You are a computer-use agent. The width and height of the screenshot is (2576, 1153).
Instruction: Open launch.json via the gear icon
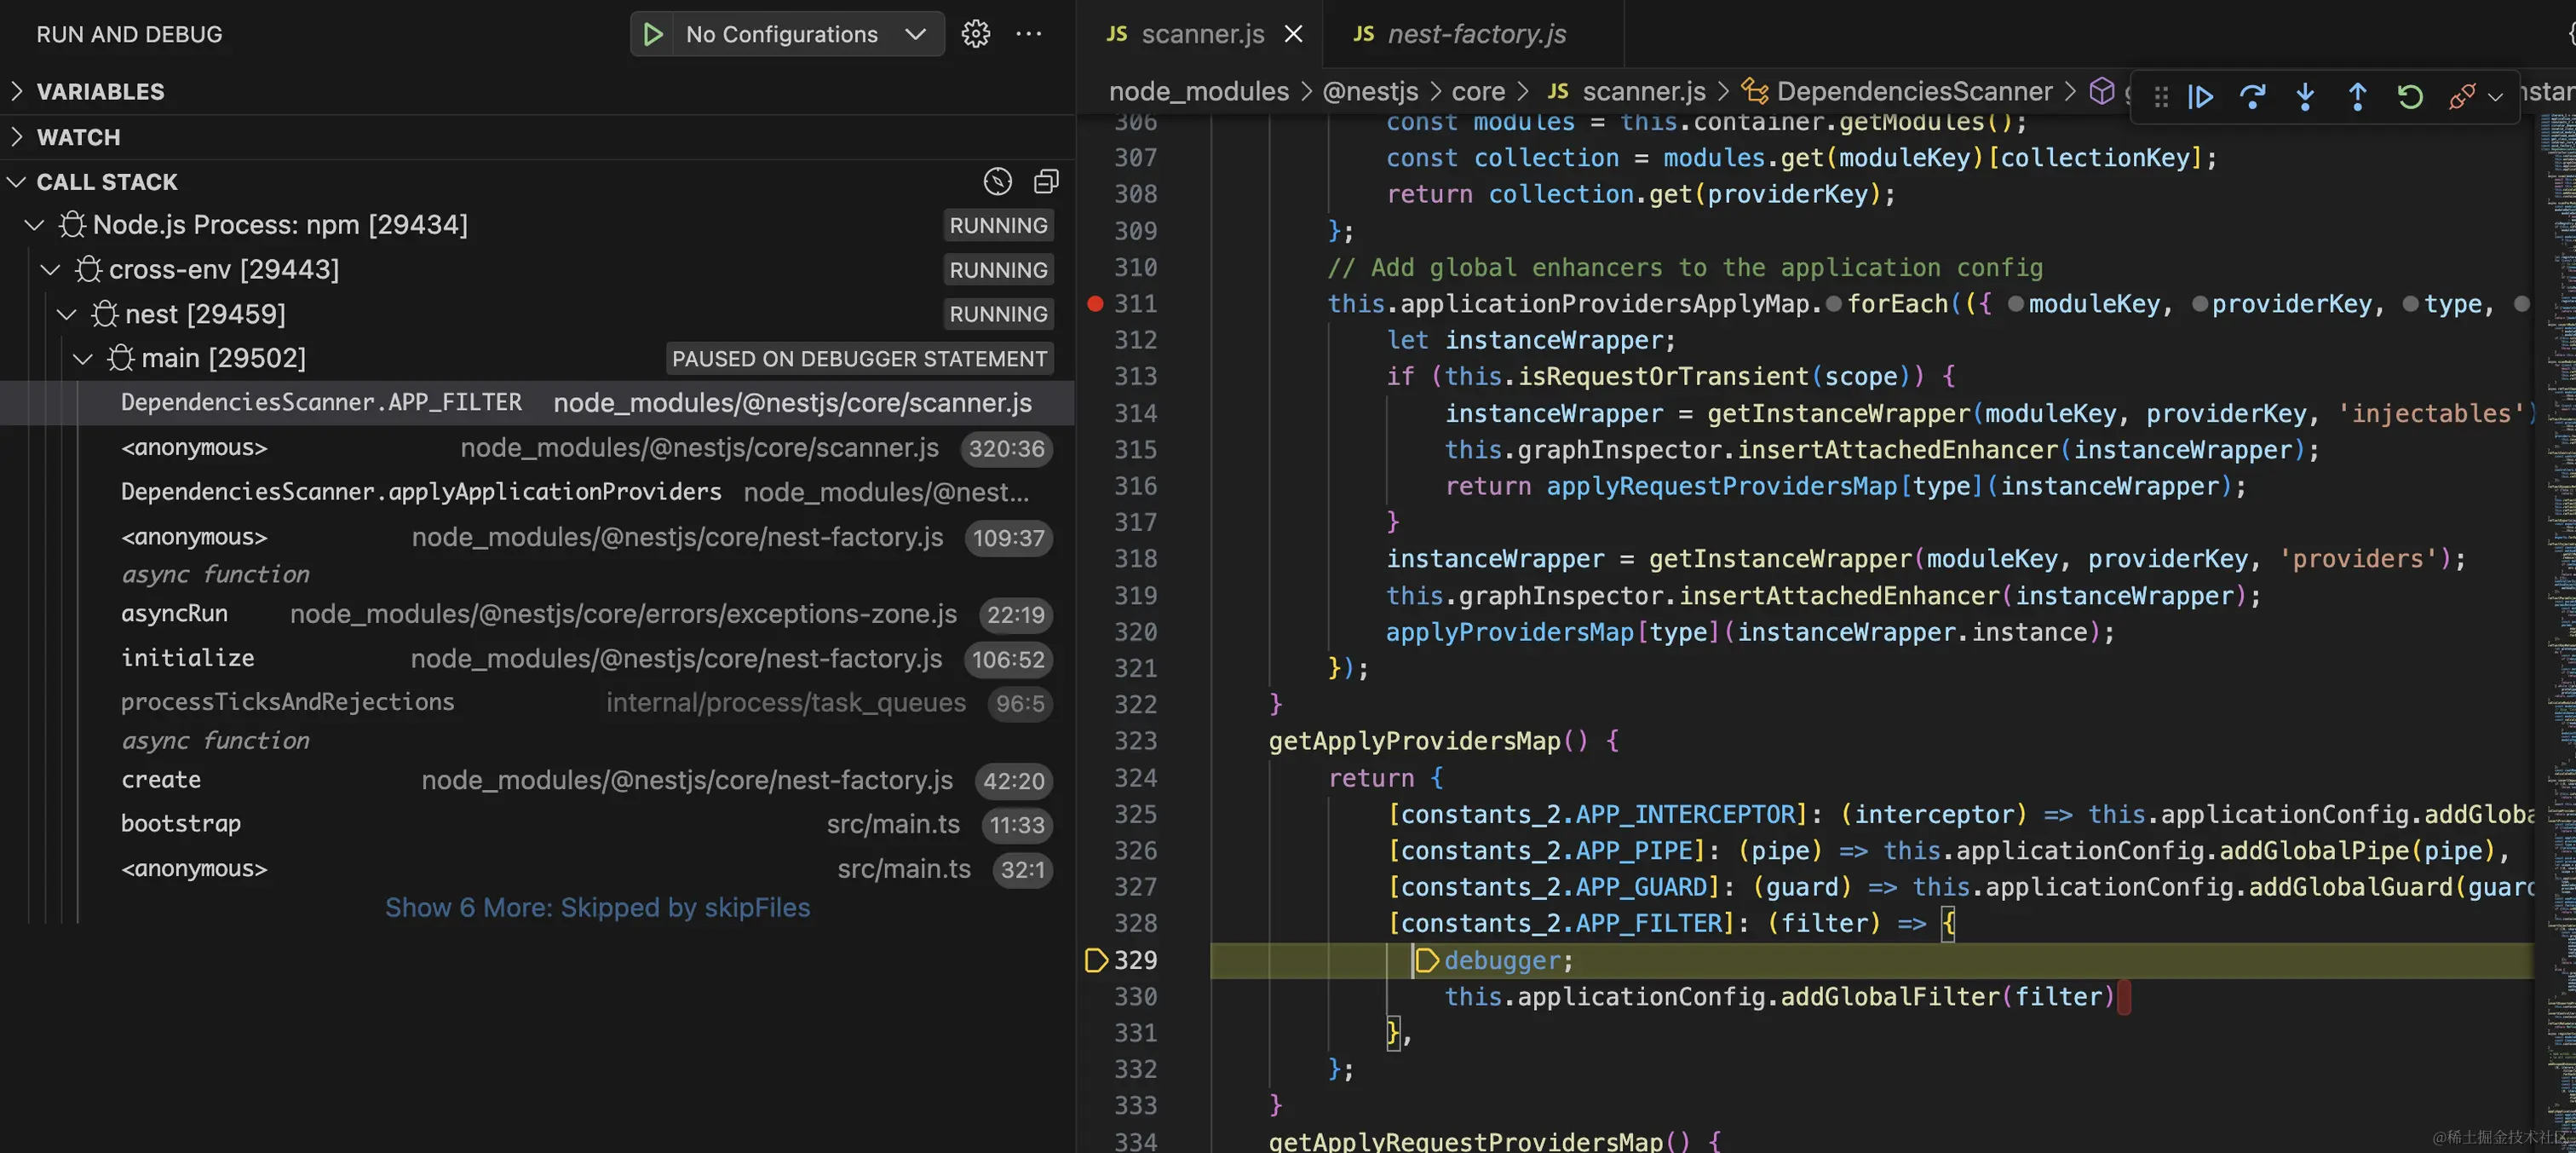pyautogui.click(x=975, y=34)
